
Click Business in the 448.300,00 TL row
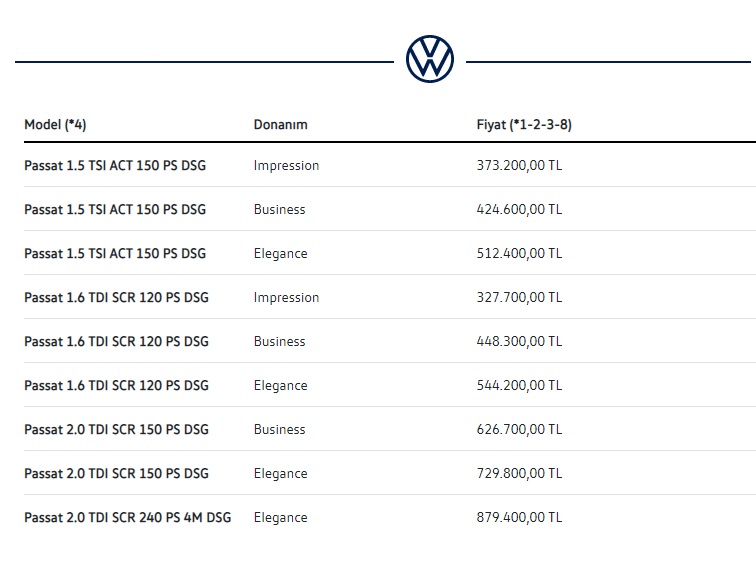coord(280,341)
